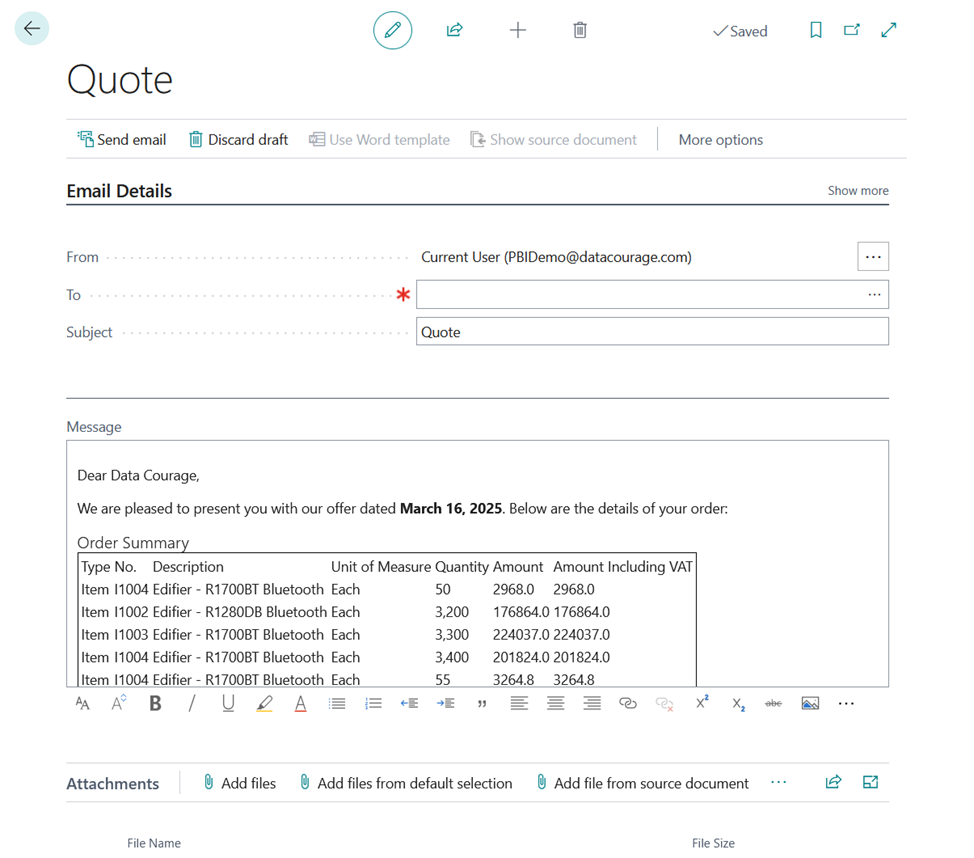
Task: Insert image into the message
Action: pos(810,704)
